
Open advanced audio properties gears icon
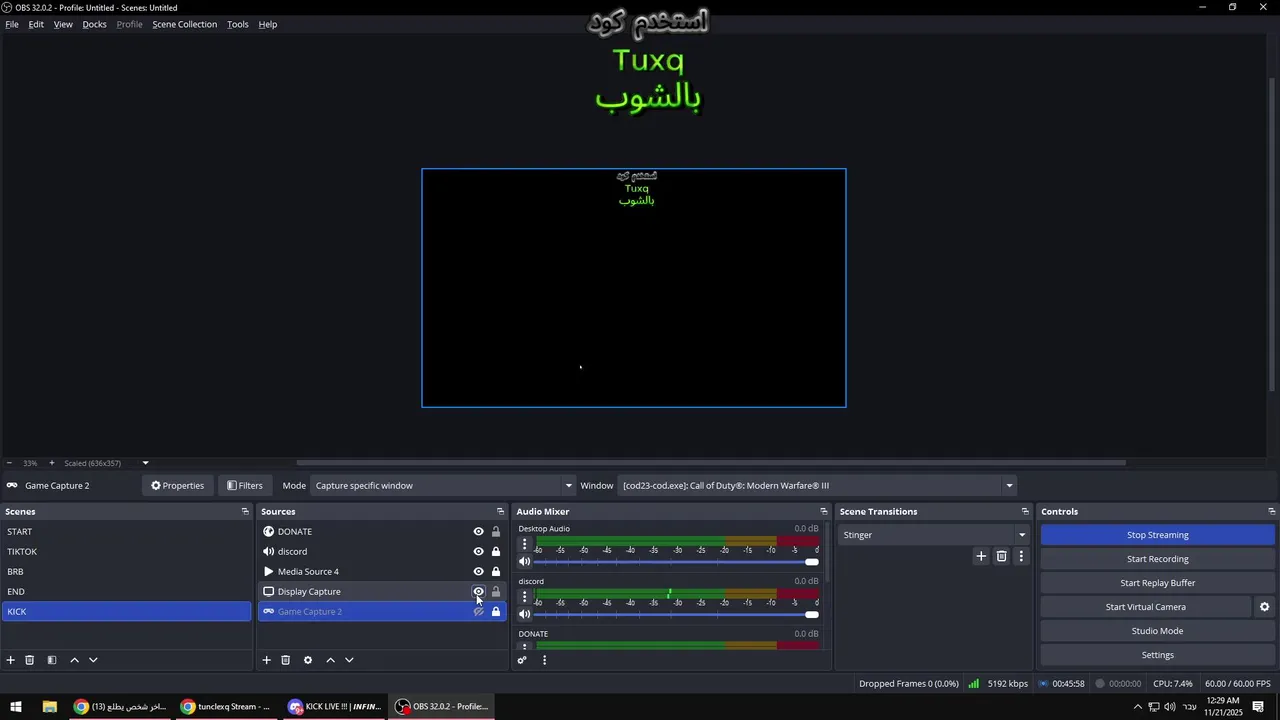522,660
